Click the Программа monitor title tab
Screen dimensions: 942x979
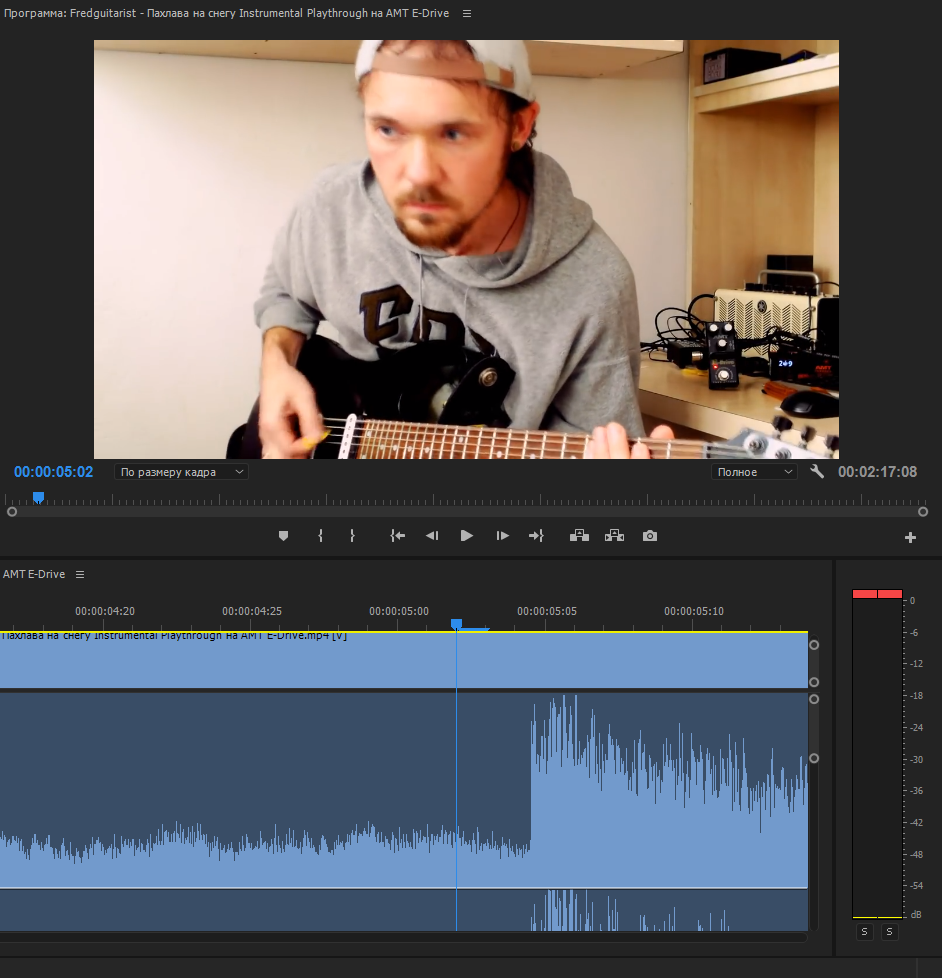click(x=226, y=13)
